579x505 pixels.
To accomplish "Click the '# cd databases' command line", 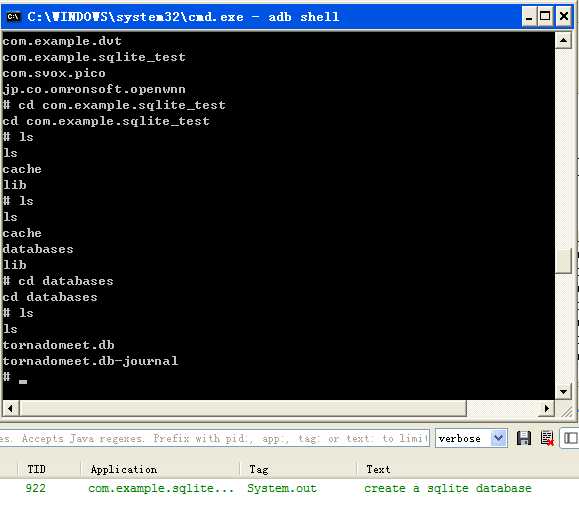I will click(x=58, y=281).
